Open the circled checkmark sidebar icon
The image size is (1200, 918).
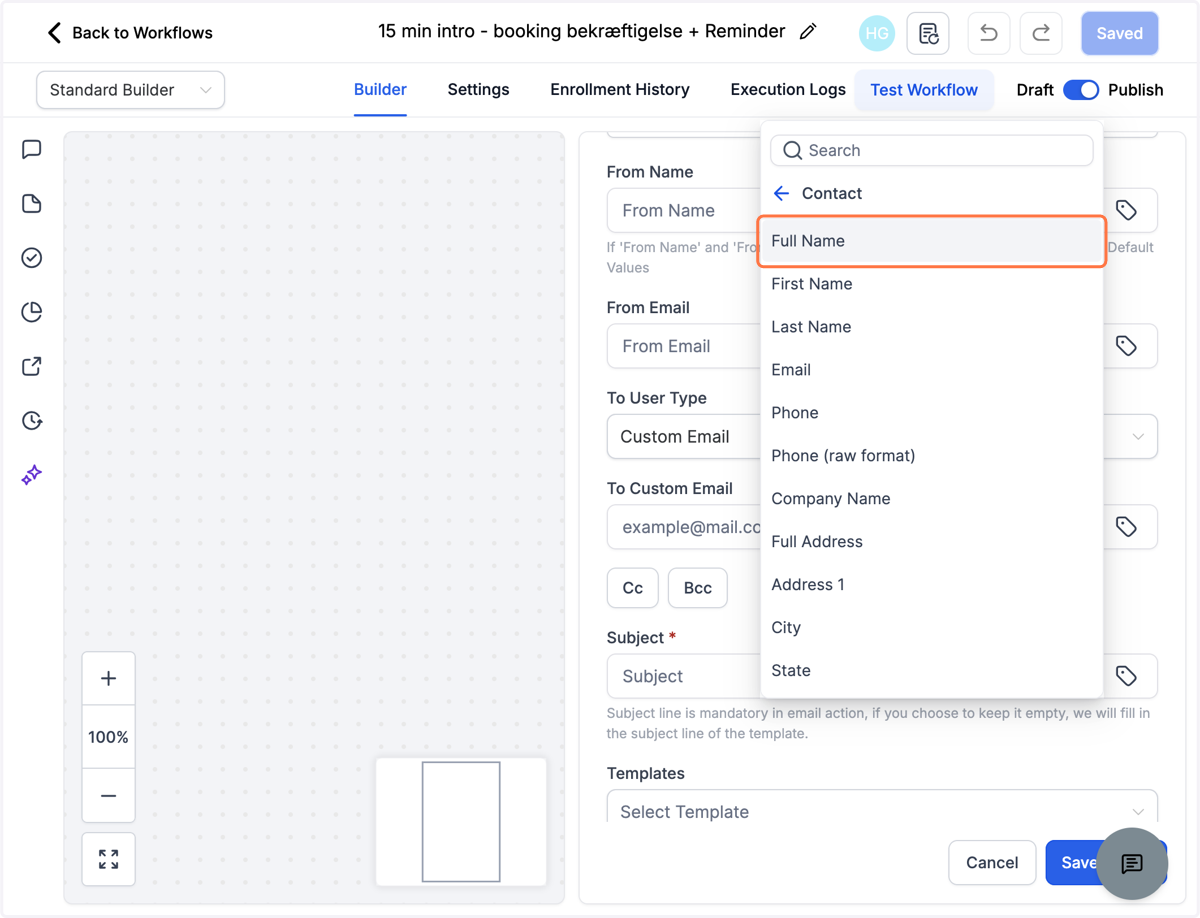[x=32, y=258]
